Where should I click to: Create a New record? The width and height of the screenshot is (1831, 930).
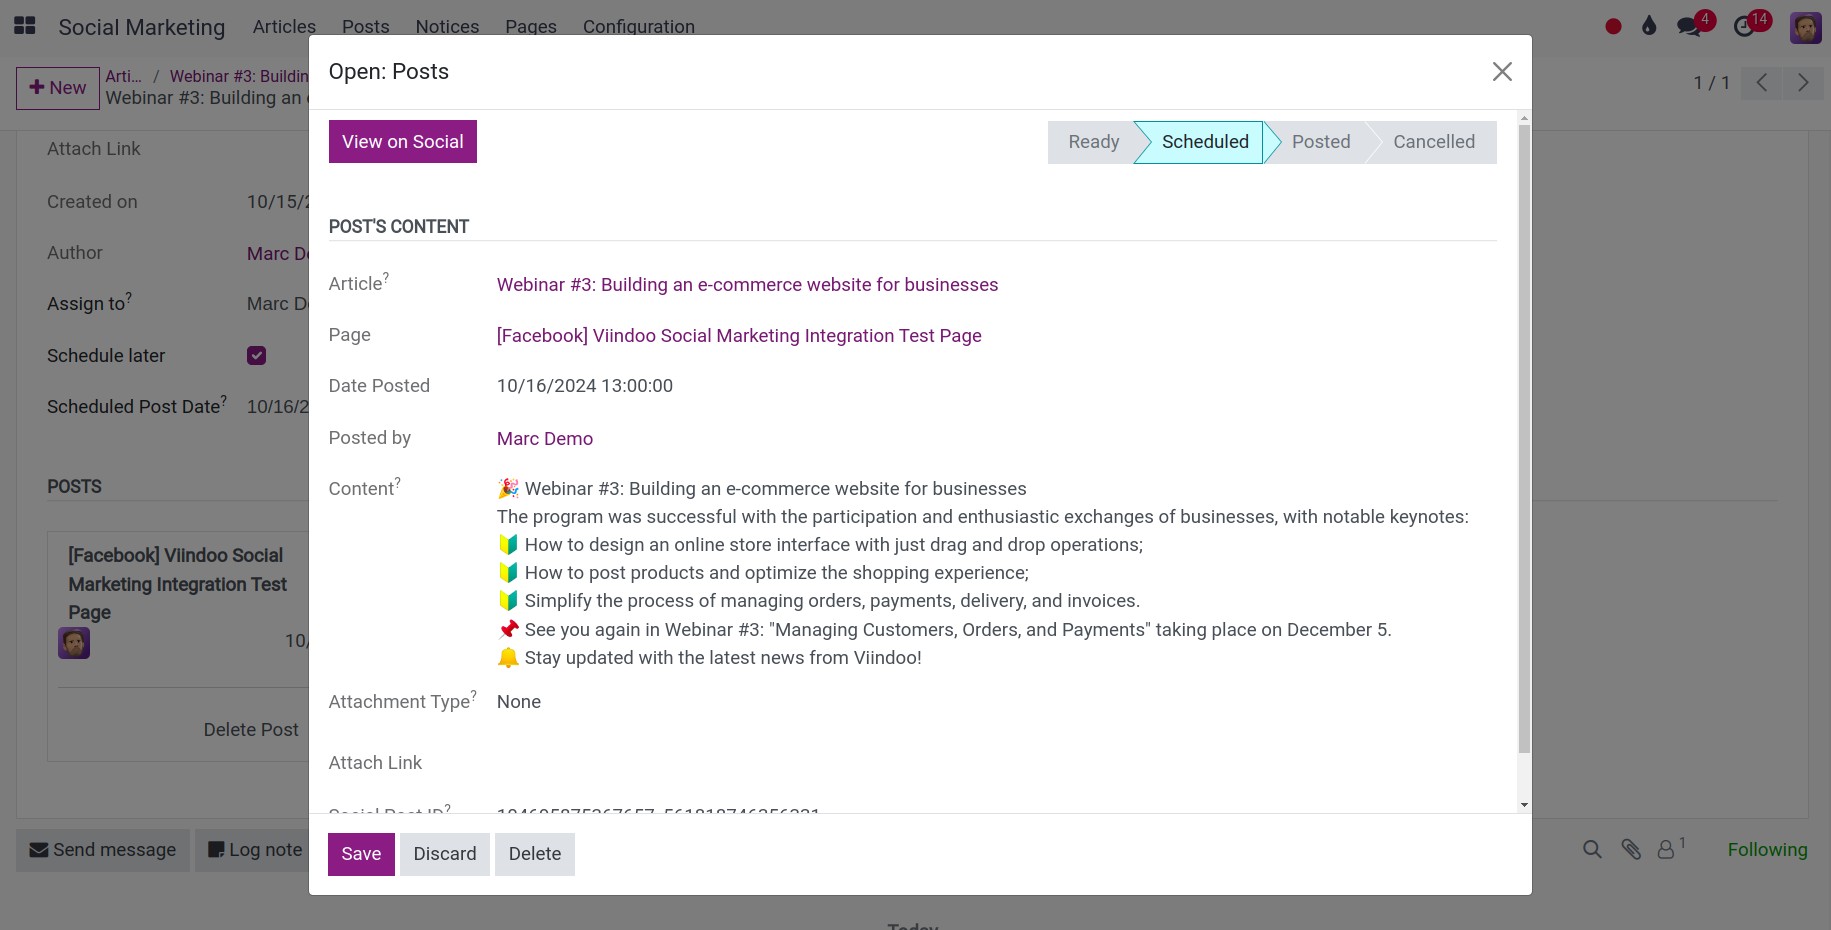pyautogui.click(x=58, y=88)
